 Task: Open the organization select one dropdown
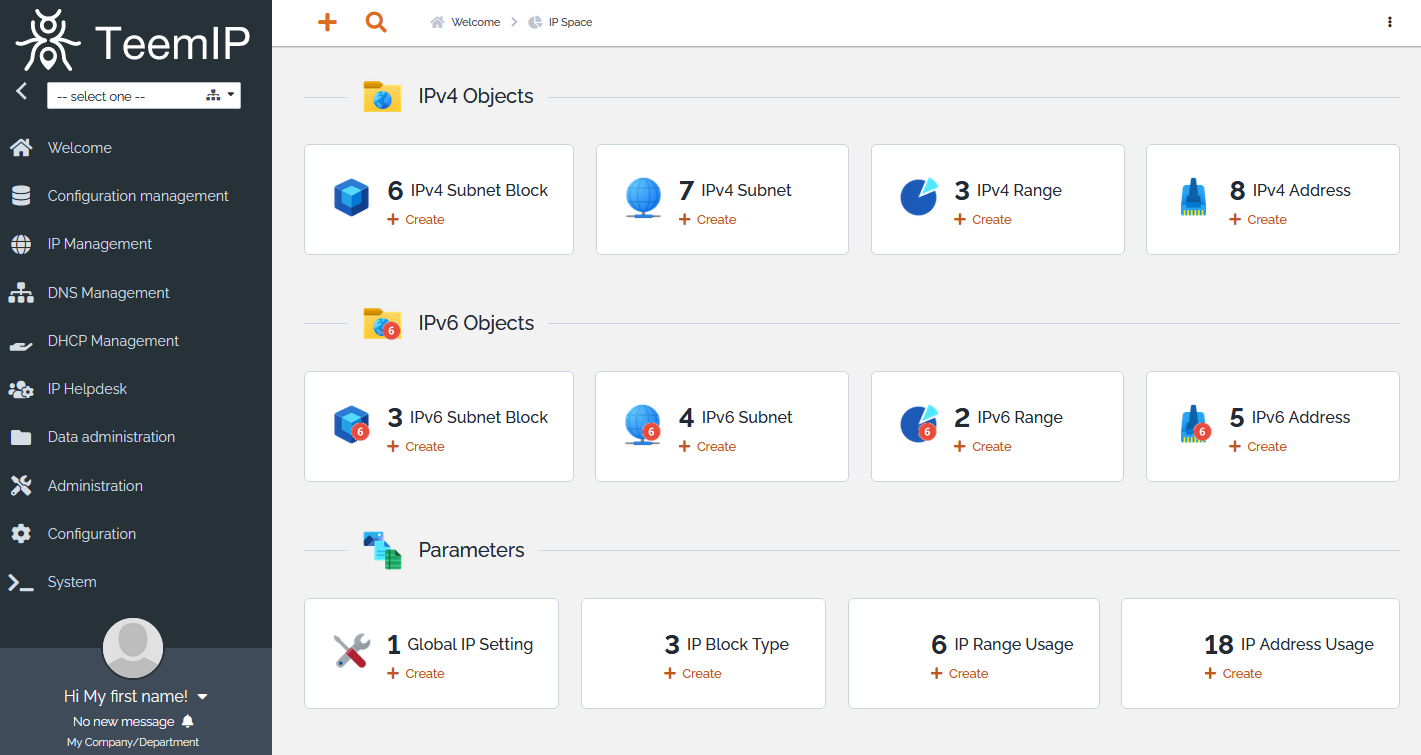click(143, 96)
